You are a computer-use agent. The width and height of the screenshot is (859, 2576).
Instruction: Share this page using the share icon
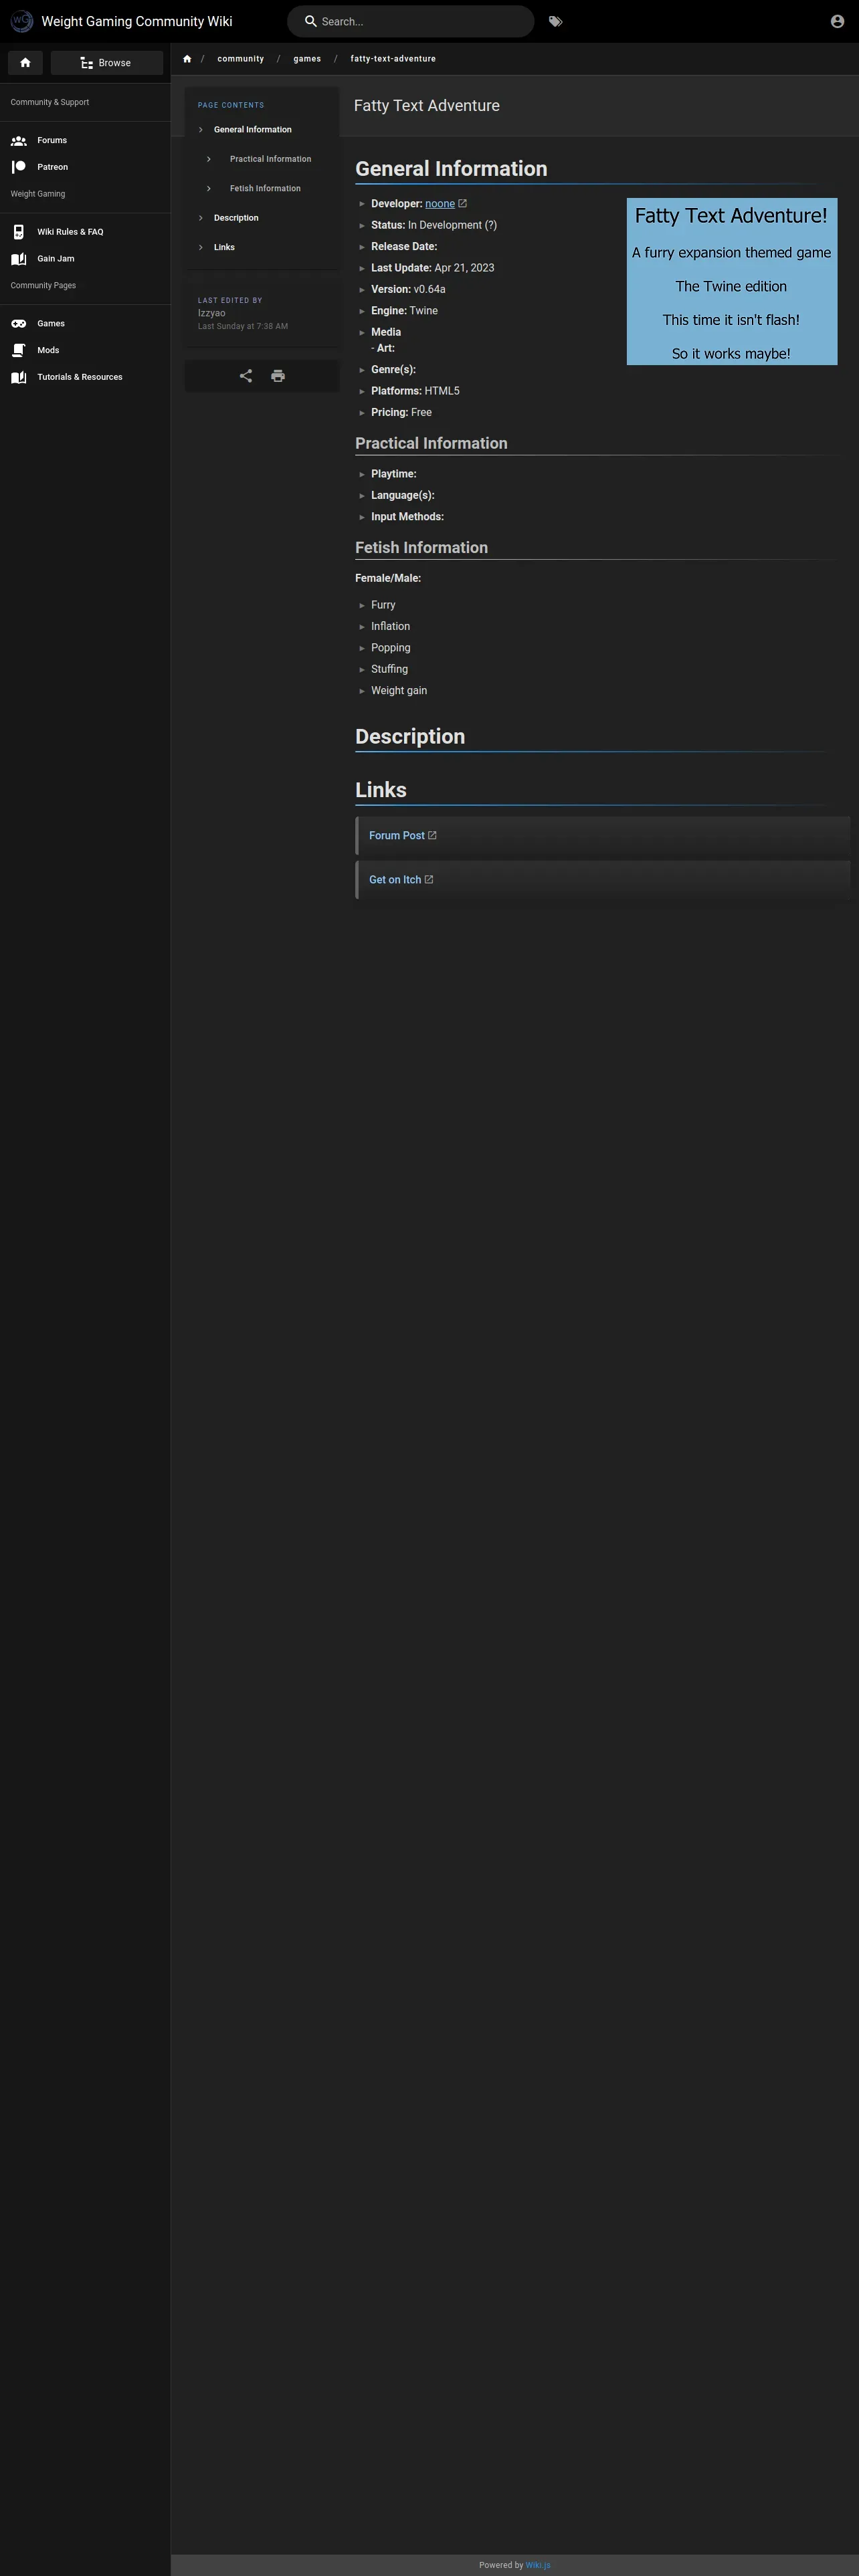[246, 376]
